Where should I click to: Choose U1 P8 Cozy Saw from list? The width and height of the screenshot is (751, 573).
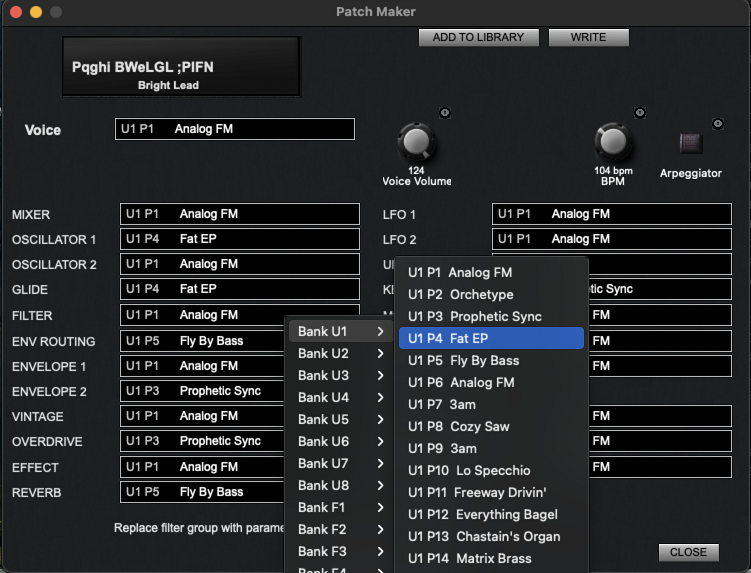pos(490,426)
